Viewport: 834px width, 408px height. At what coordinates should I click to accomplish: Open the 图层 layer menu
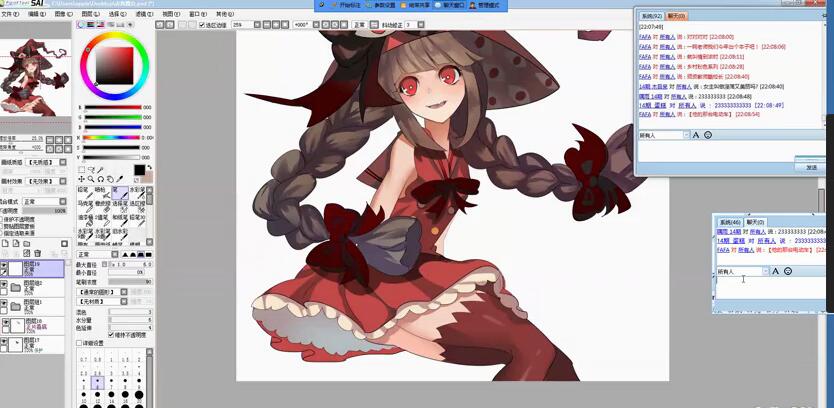[90, 14]
